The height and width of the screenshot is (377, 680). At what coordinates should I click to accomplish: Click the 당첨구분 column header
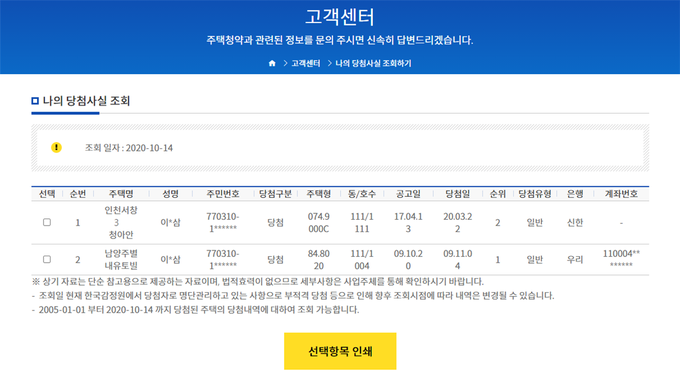coord(275,194)
